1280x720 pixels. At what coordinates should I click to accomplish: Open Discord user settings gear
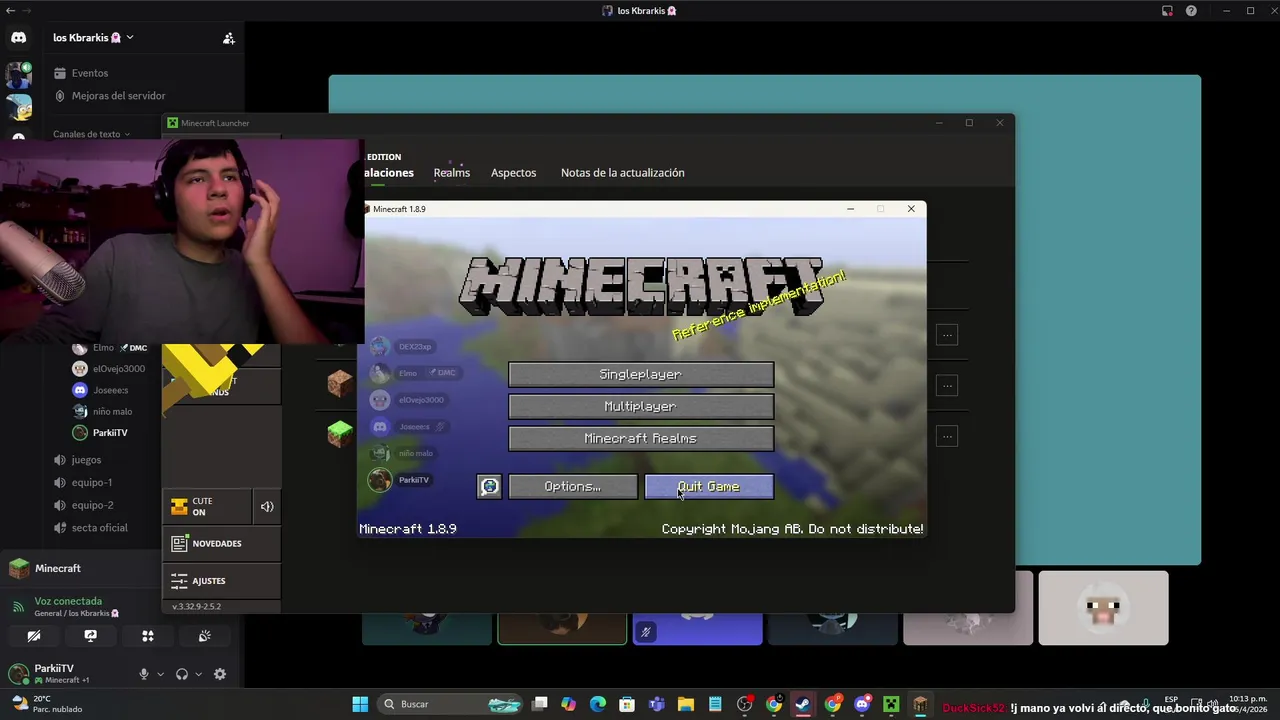[220, 674]
